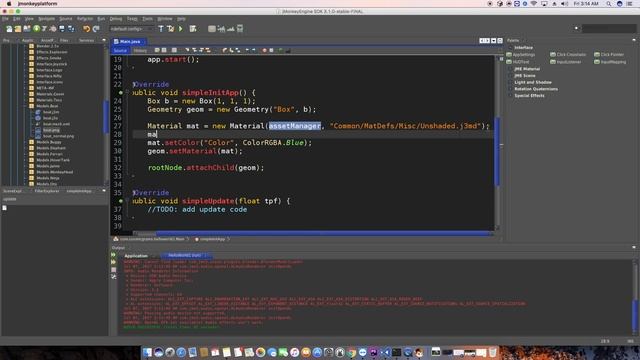The height and width of the screenshot is (360, 640).
Task: Click the red stop macro recording icon
Action: [264, 50]
